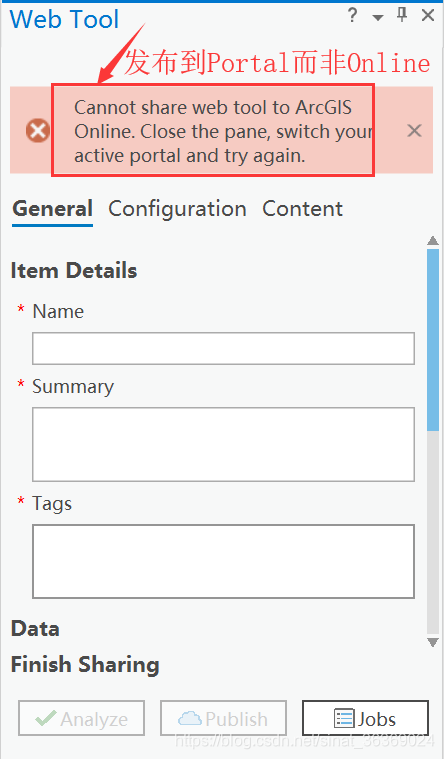Click into the Summary text box

click(223, 444)
